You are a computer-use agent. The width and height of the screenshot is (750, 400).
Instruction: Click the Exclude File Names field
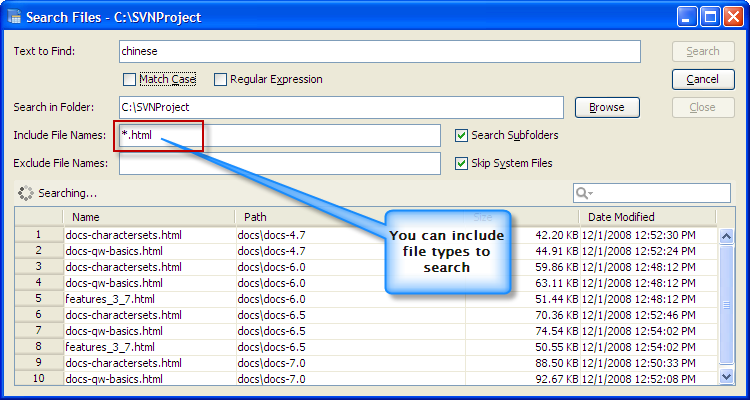click(280, 164)
